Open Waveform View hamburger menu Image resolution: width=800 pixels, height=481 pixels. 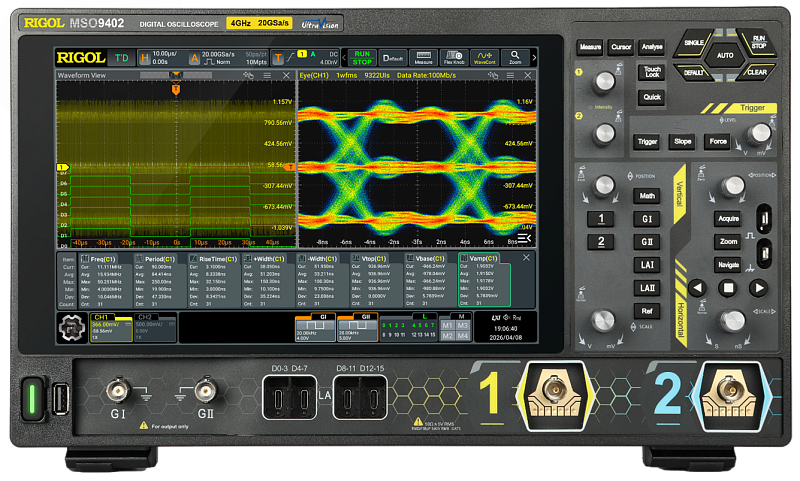267,75
